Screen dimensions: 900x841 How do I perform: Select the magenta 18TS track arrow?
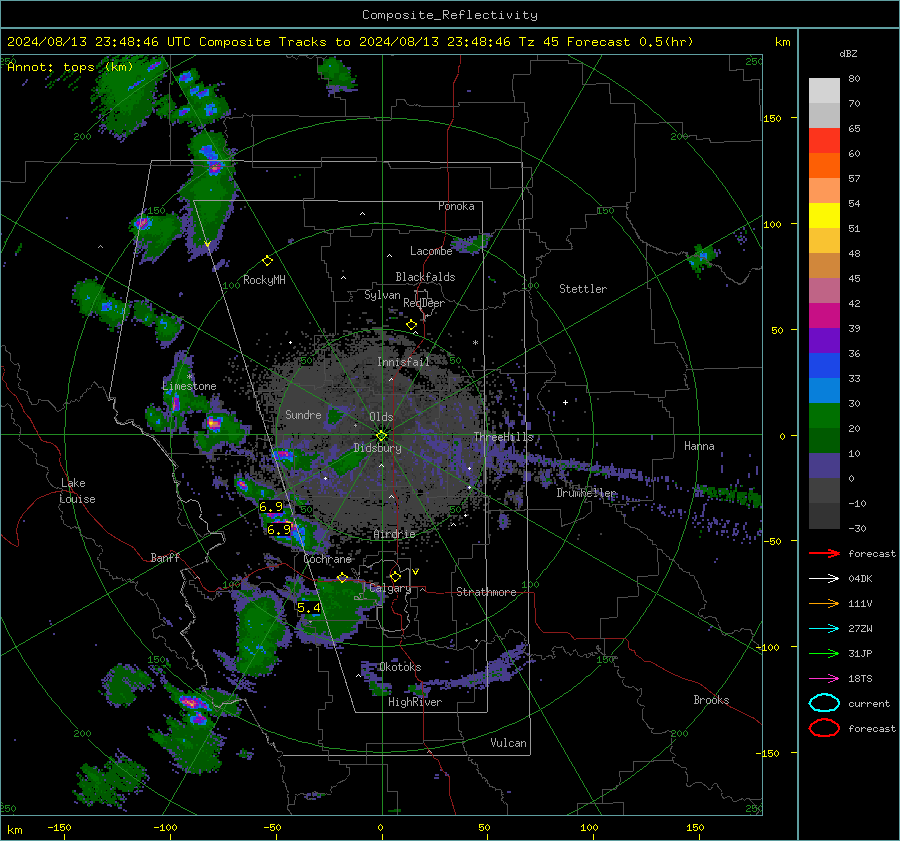824,679
